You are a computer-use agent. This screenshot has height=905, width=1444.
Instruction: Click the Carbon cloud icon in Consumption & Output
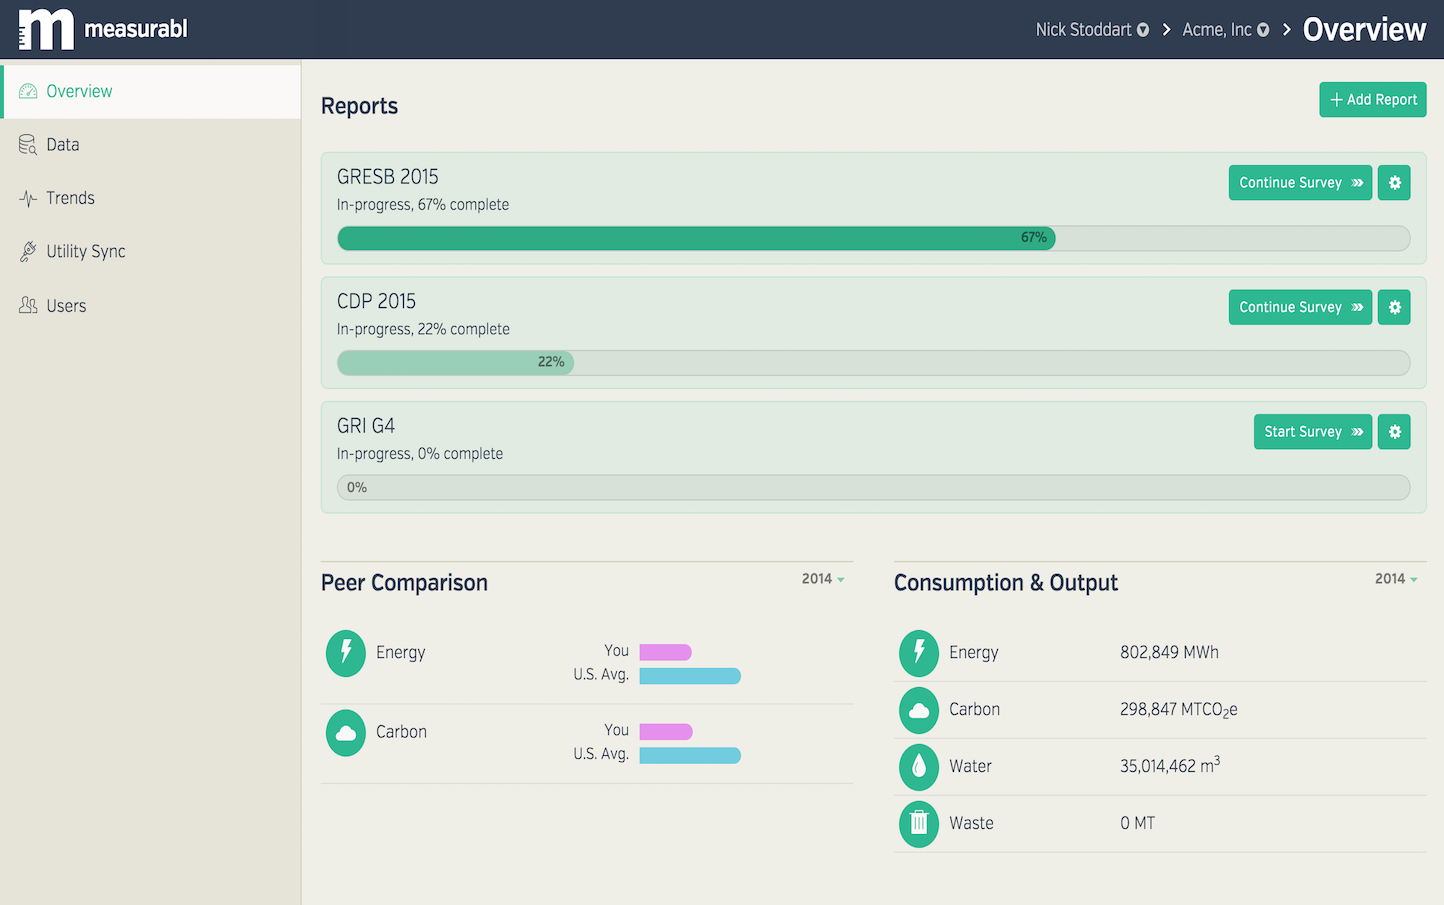(919, 710)
